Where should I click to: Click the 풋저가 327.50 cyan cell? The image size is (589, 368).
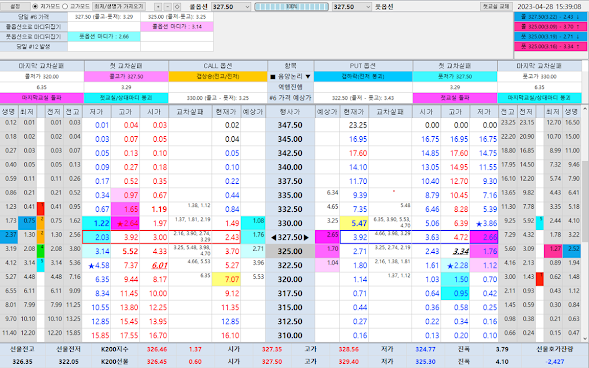[455, 77]
